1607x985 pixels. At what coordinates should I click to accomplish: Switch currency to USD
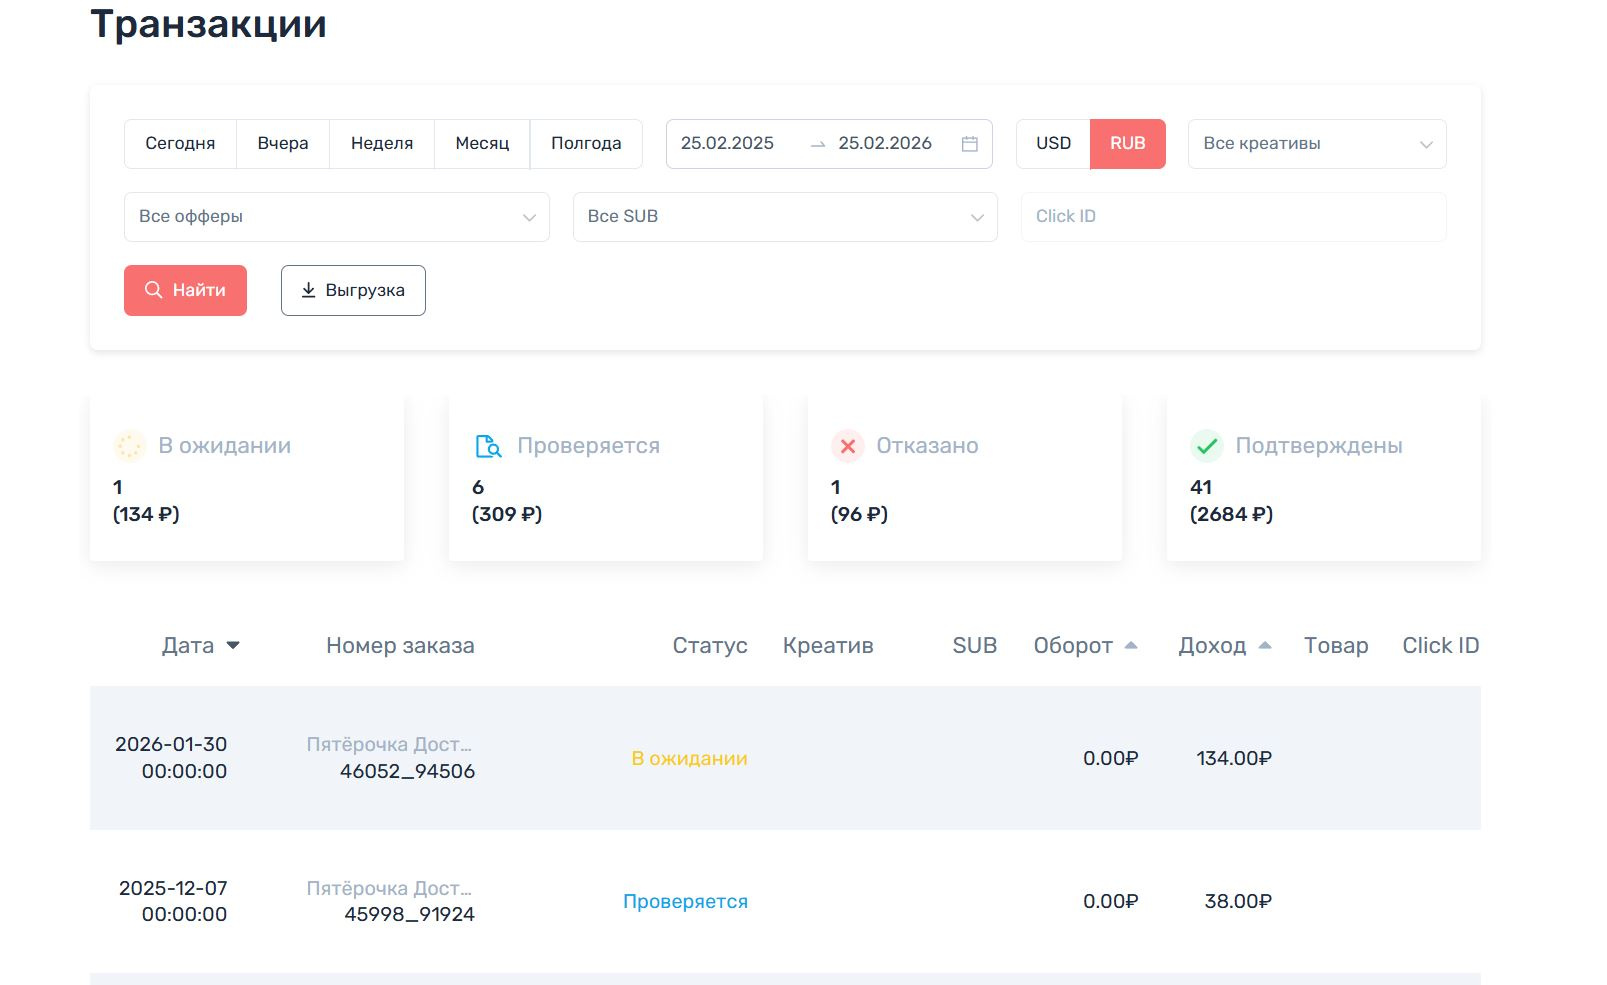[x=1053, y=144]
